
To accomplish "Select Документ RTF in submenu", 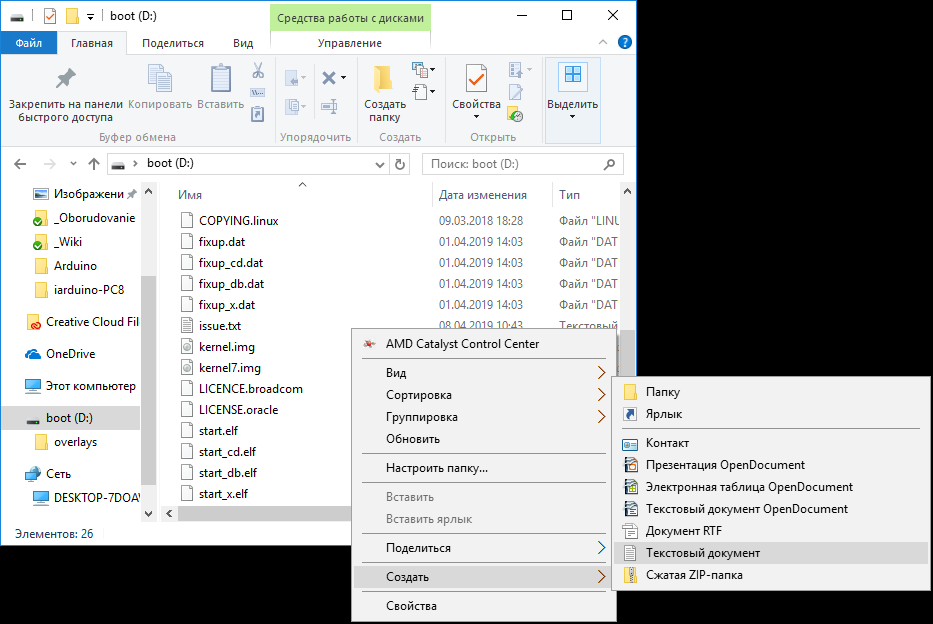I will (771, 531).
